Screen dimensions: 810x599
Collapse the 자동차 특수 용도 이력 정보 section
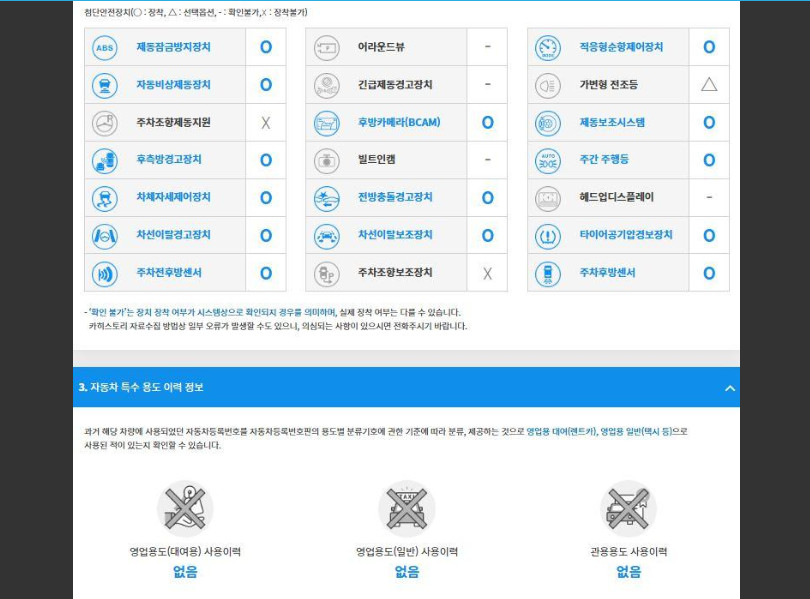point(729,388)
